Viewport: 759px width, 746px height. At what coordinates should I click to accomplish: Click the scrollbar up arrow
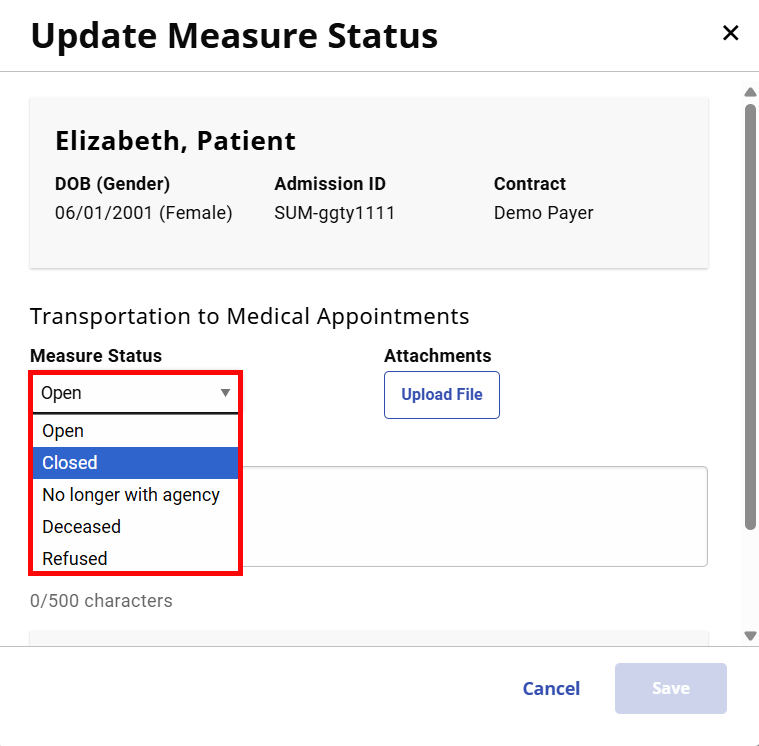point(750,94)
